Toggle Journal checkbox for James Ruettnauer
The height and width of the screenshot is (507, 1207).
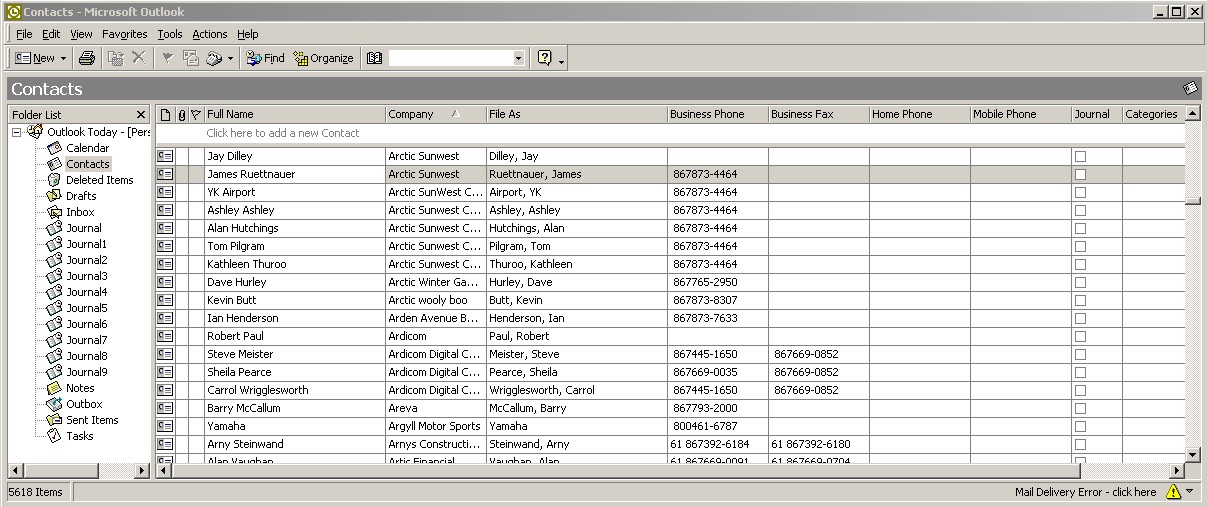click(x=1080, y=174)
